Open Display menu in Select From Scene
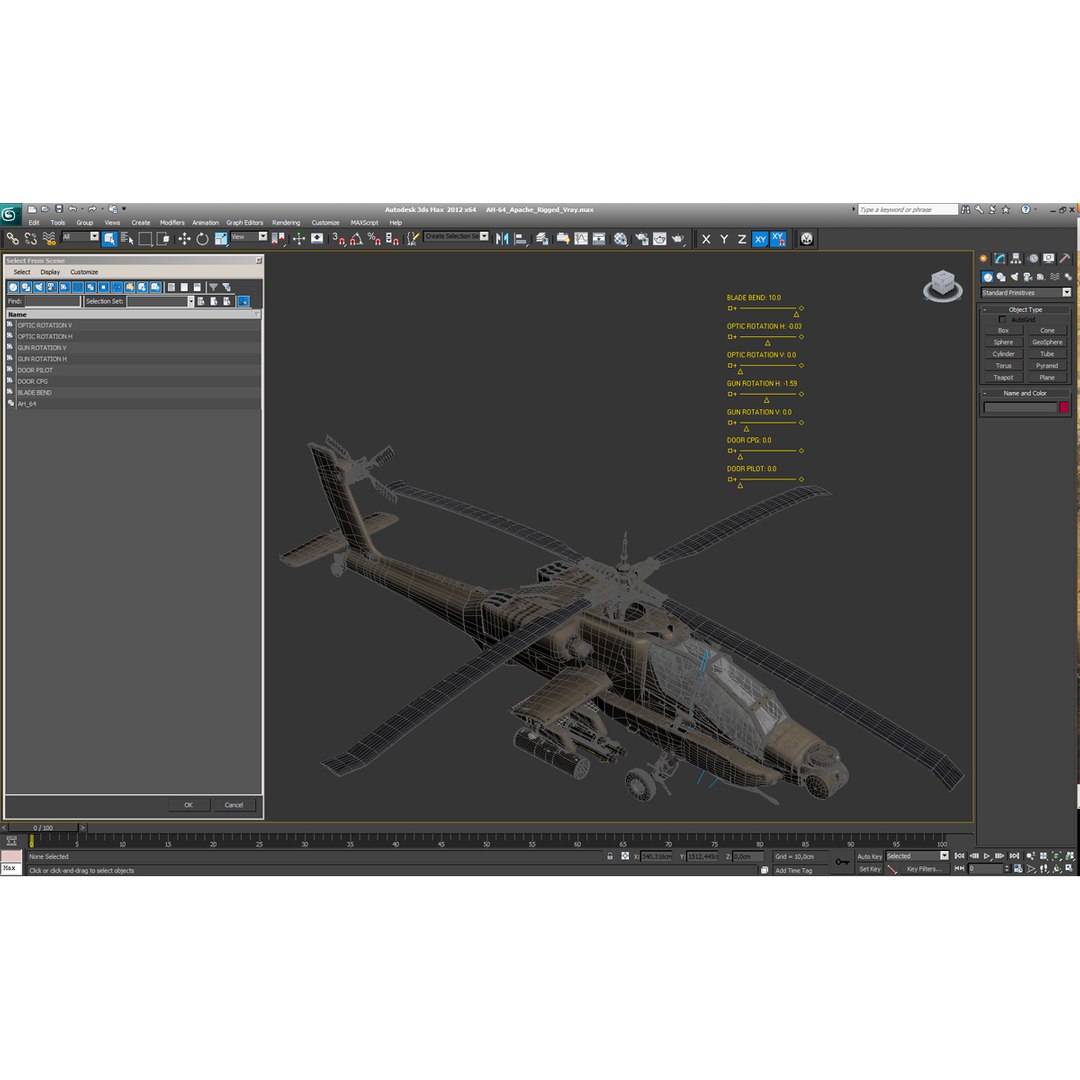The height and width of the screenshot is (1080, 1080). [50, 272]
